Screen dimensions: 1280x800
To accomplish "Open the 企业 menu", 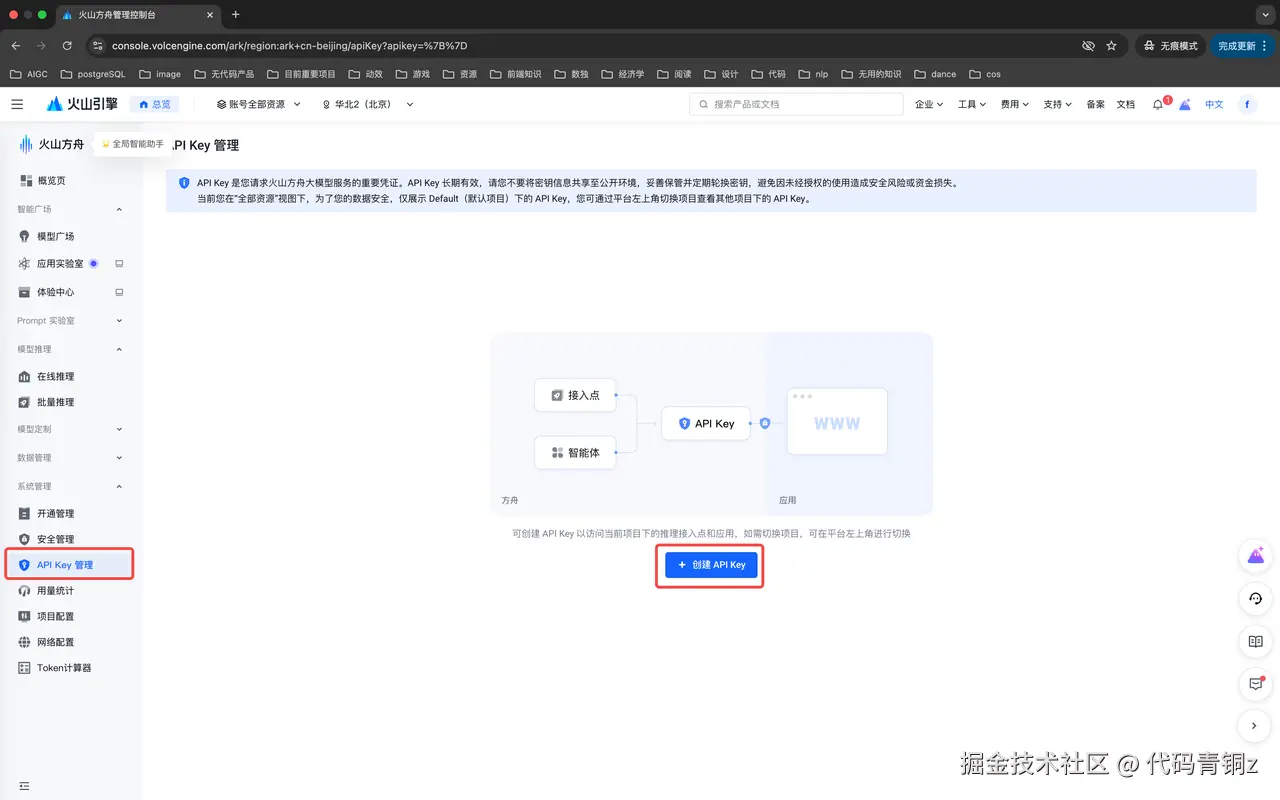I will click(x=929, y=104).
